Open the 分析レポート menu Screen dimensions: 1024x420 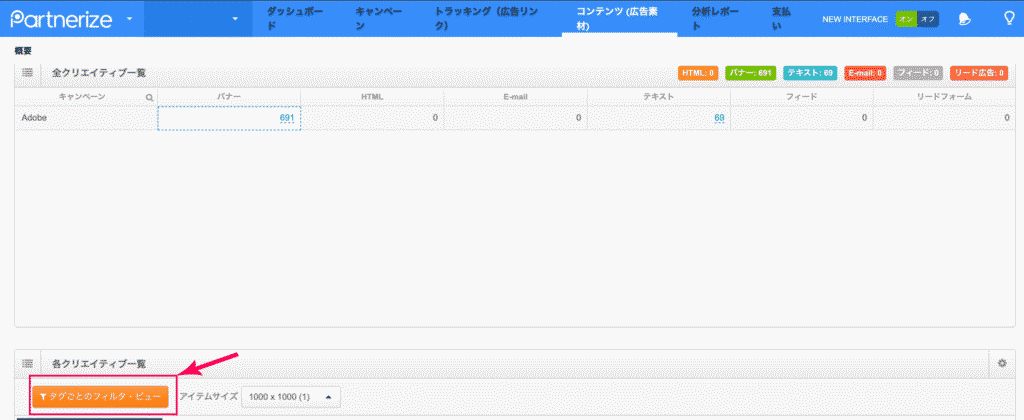click(717, 19)
